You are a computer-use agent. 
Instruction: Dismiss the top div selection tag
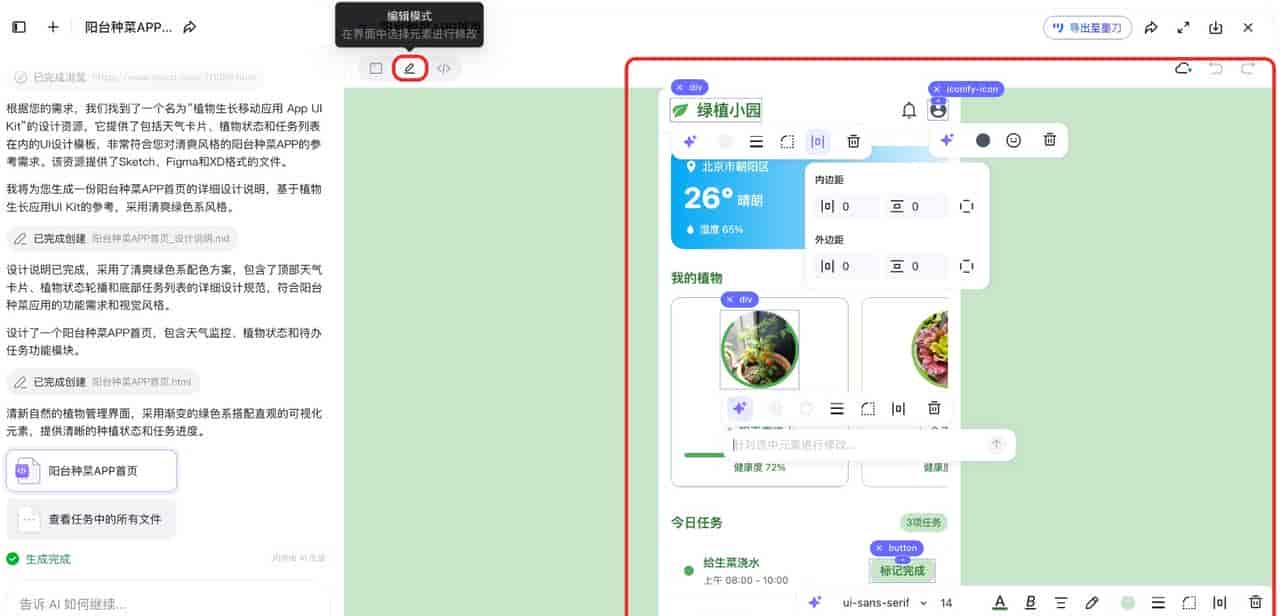[679, 88]
